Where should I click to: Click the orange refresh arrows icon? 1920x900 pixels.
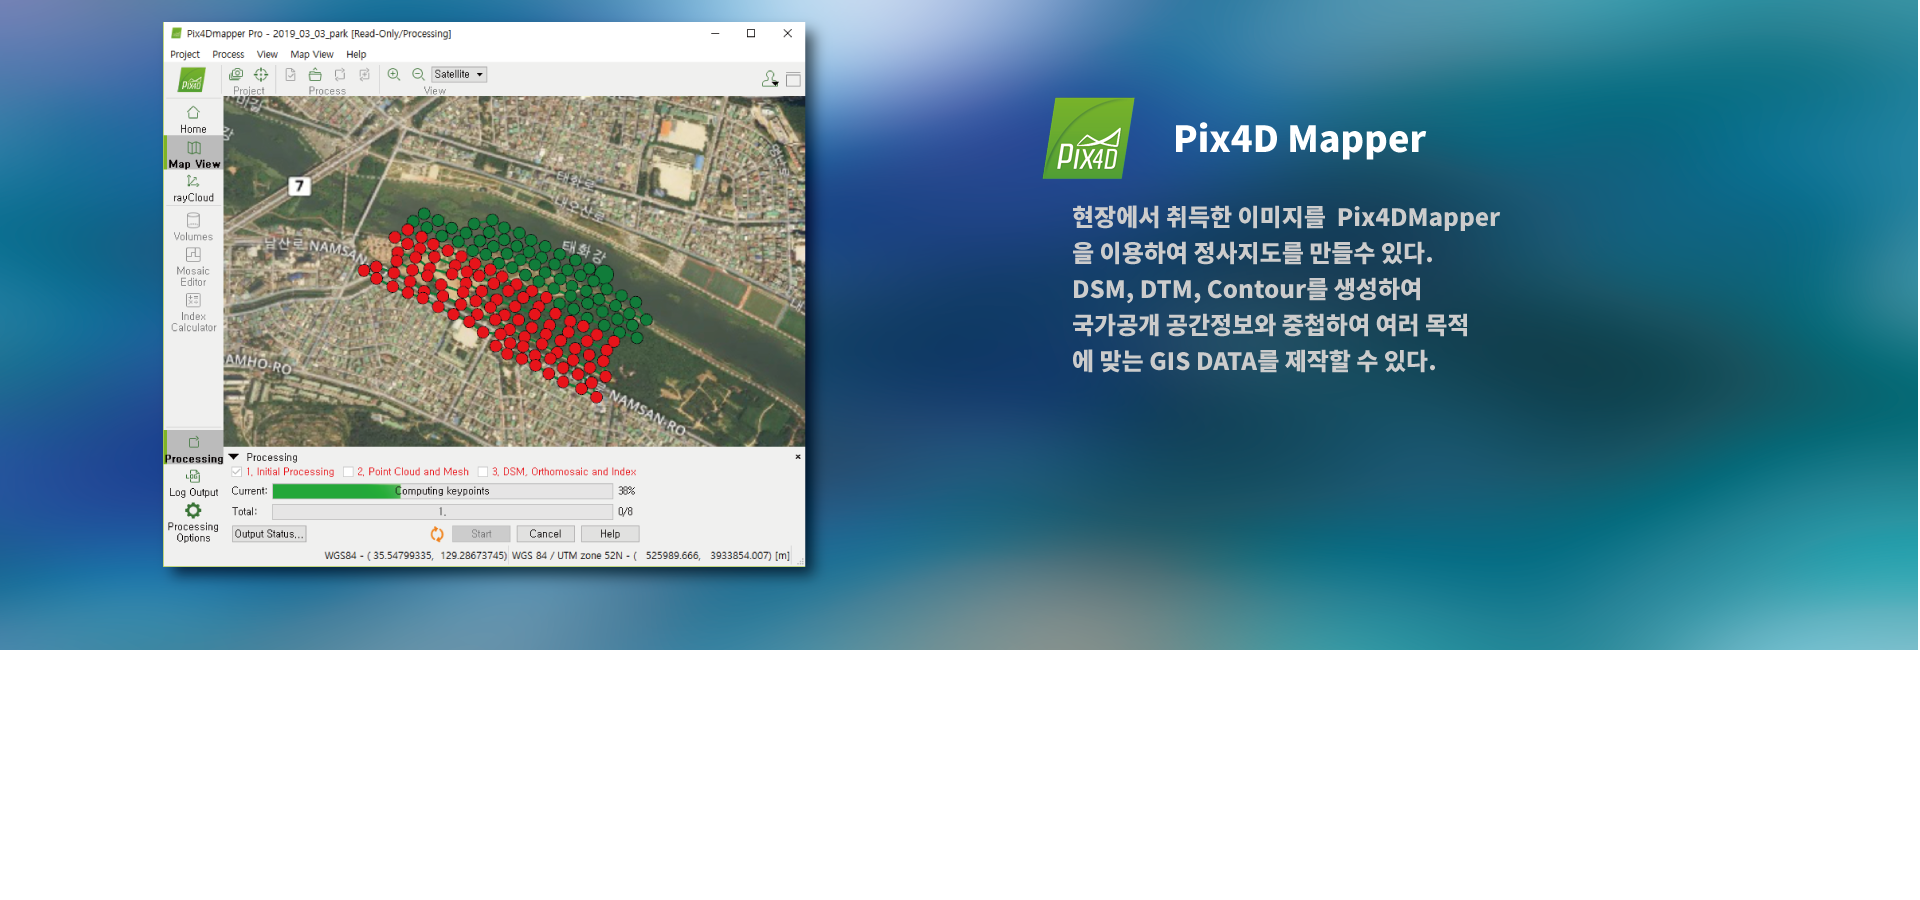pyautogui.click(x=437, y=534)
